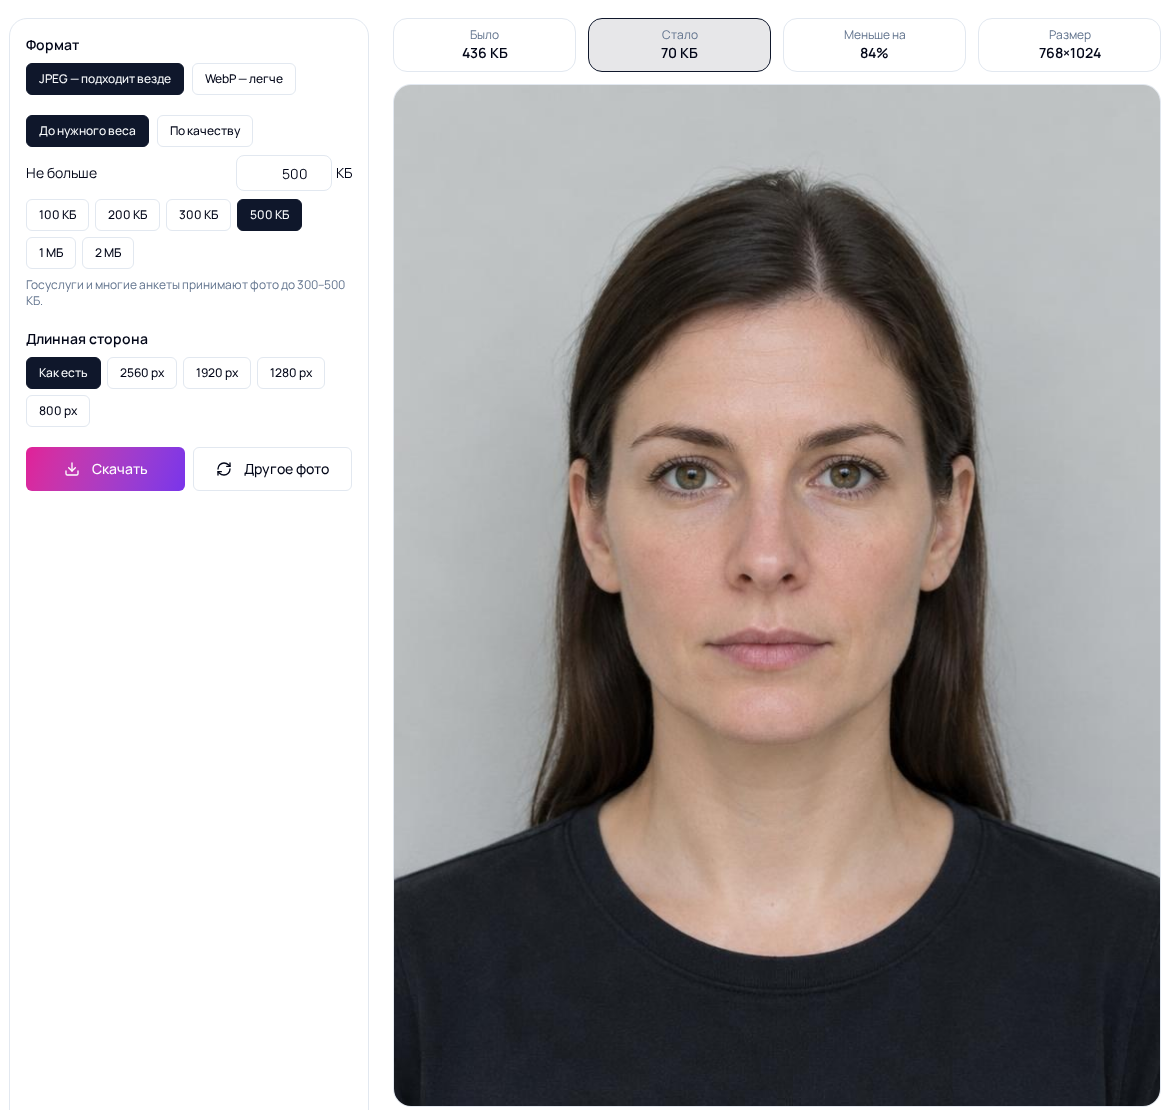Select the 500 КБ size preset

(269, 215)
